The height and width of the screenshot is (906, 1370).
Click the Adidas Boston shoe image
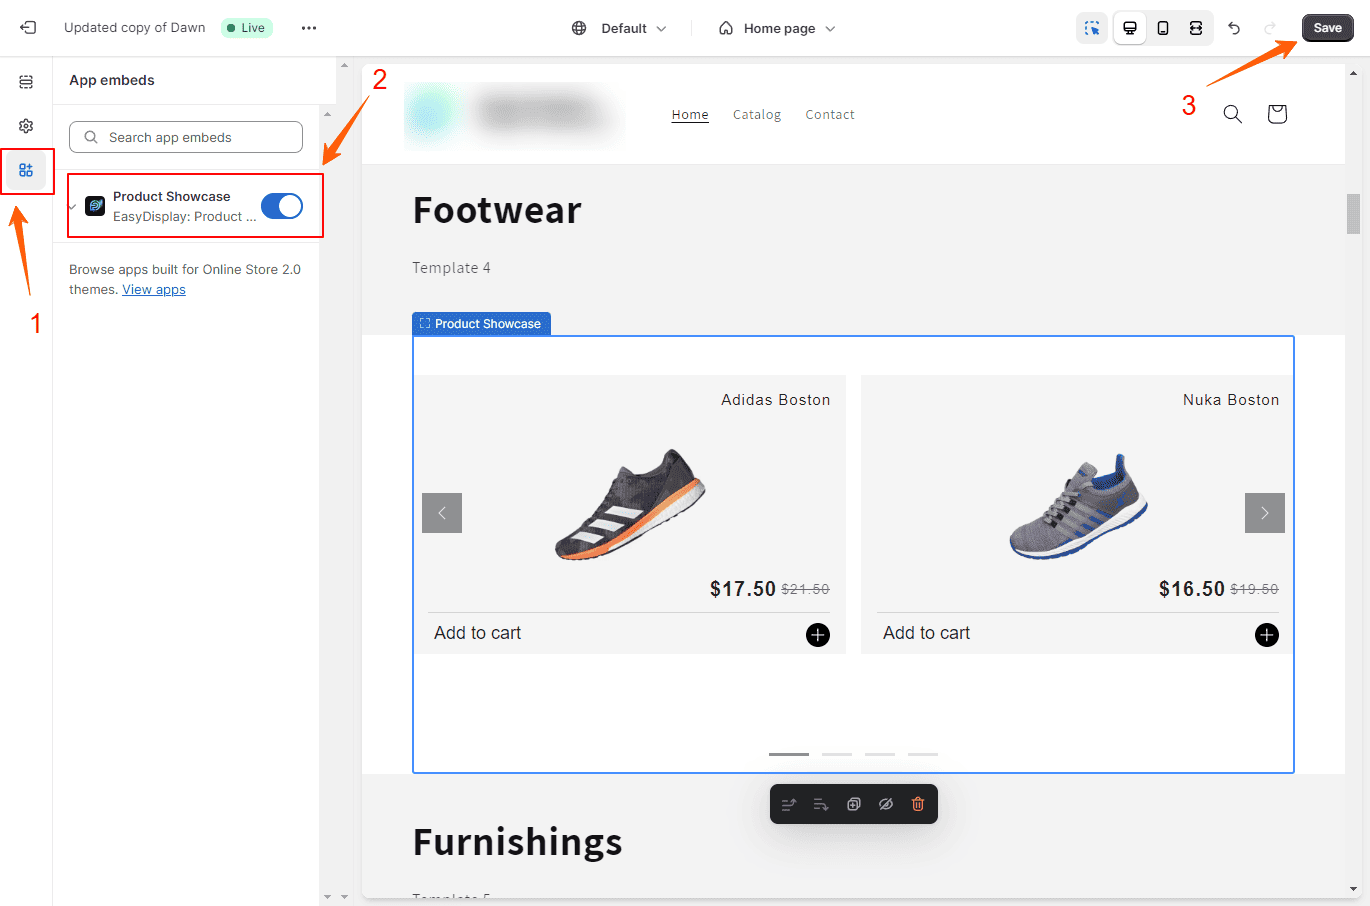tap(630, 504)
